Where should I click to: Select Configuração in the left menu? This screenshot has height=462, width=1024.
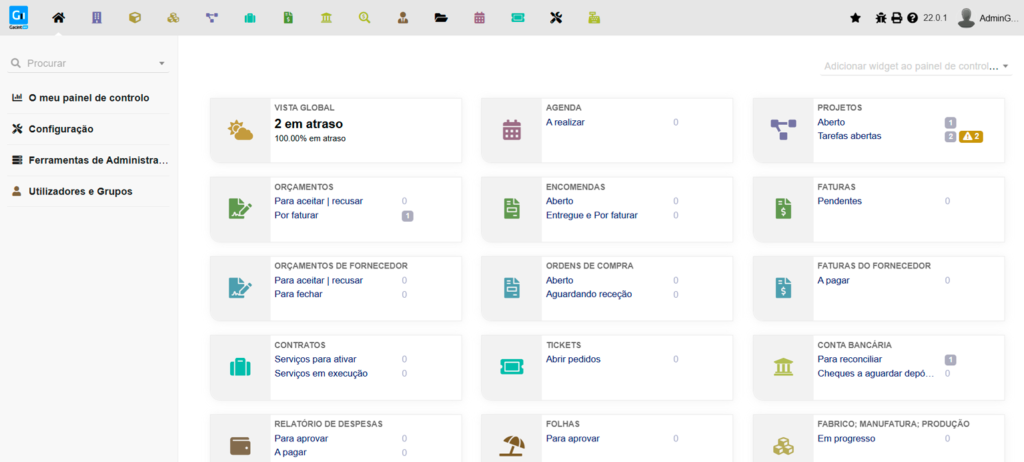60,129
